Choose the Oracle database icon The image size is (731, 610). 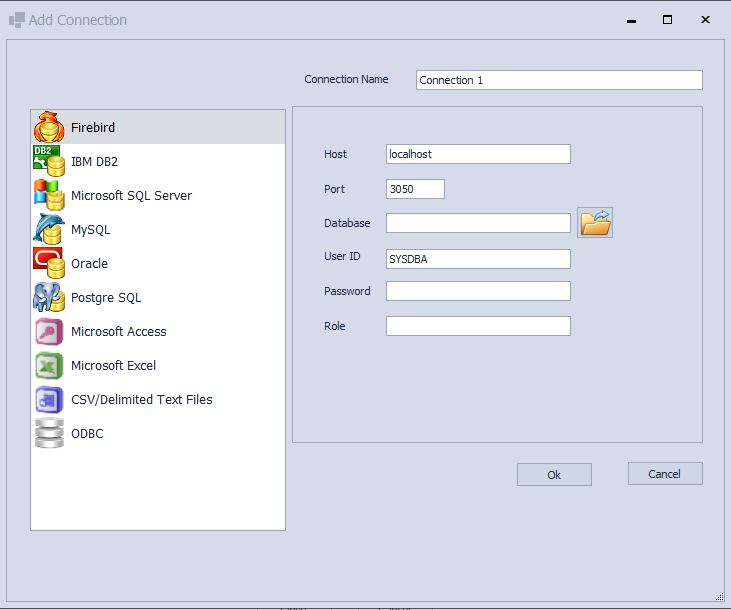49,263
